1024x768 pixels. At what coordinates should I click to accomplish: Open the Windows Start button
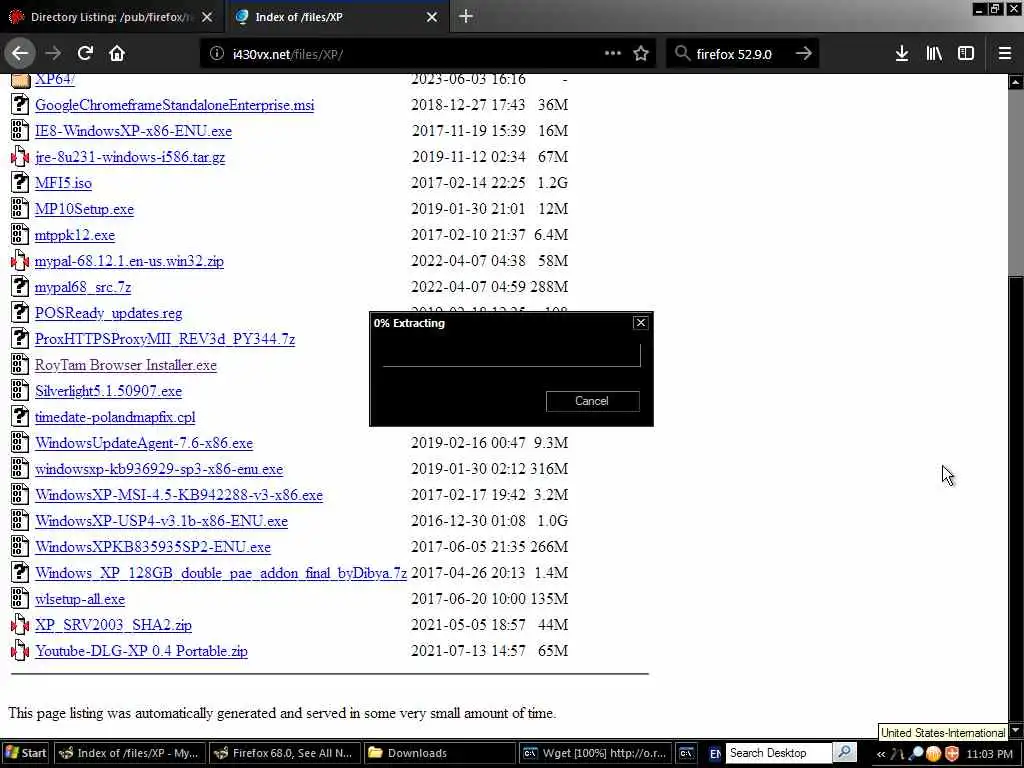tap(25, 753)
